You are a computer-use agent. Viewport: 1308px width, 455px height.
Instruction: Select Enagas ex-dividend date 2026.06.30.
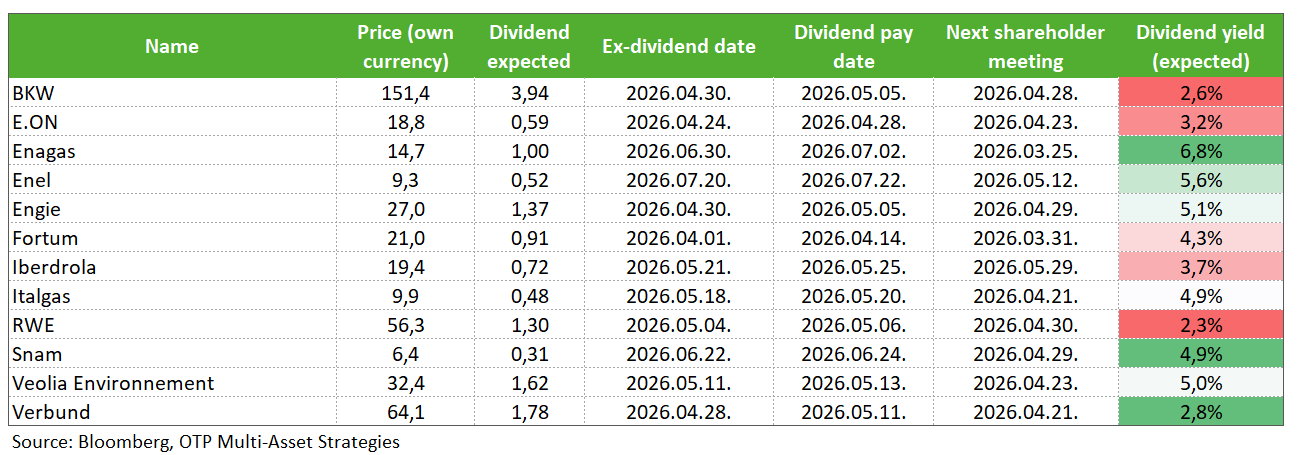(x=679, y=151)
